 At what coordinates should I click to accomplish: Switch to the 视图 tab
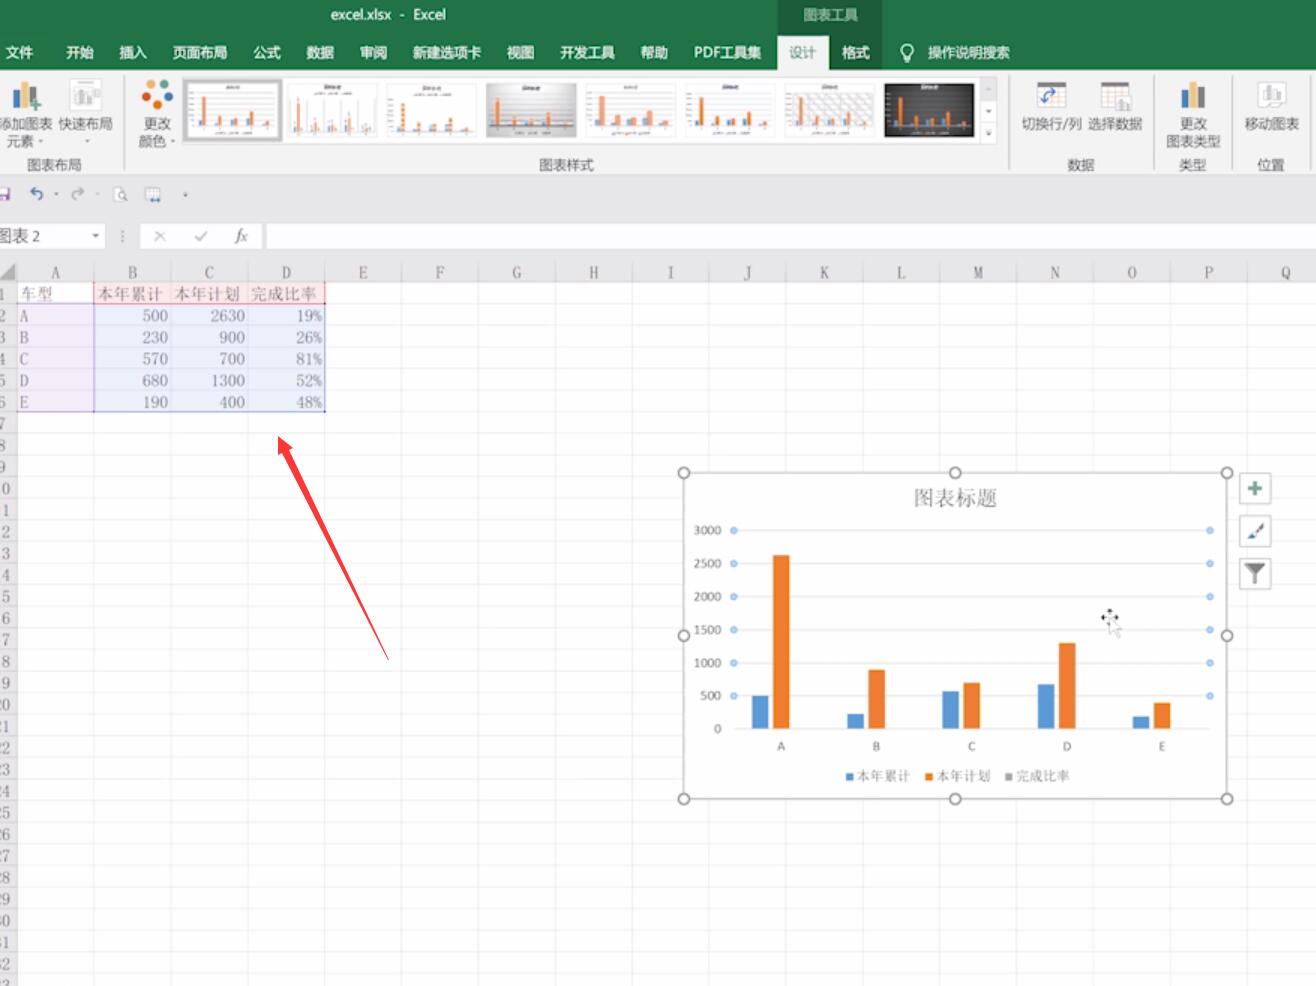point(520,53)
